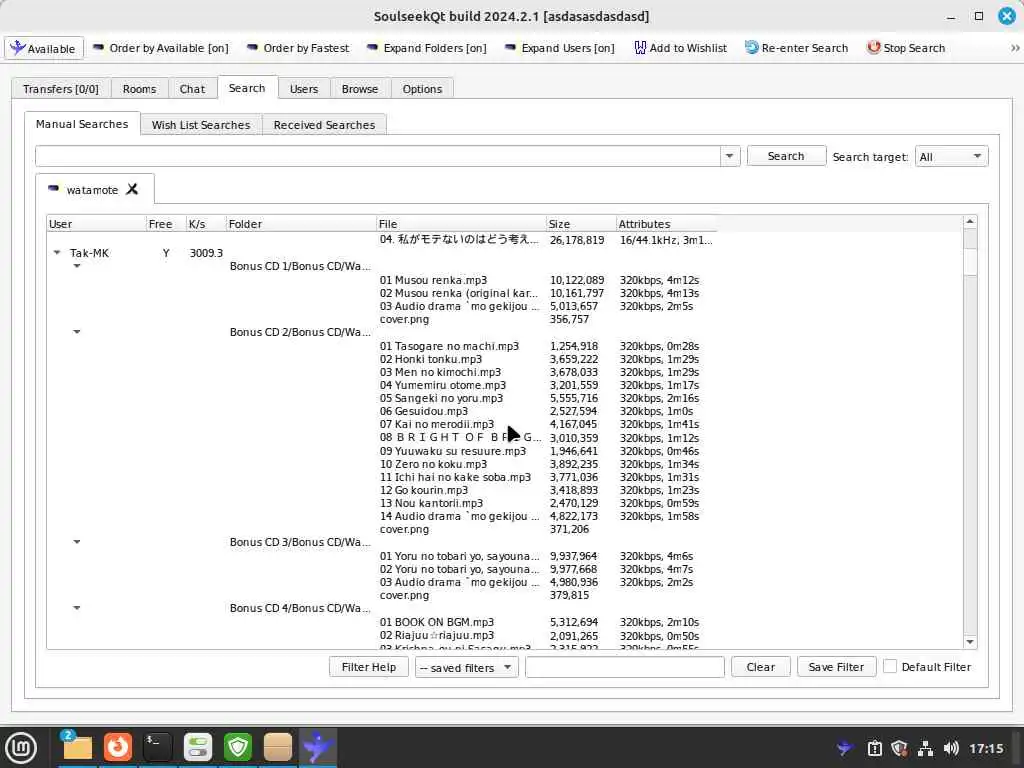
Task: Select 01 Tasogare no machi.mp3
Action: [x=449, y=346]
